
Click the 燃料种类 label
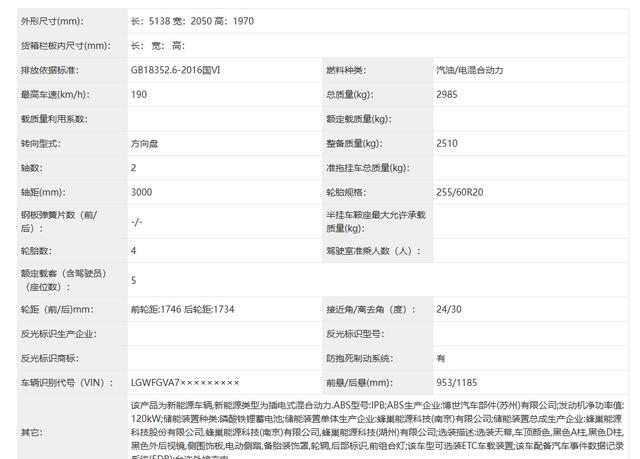coord(346,70)
